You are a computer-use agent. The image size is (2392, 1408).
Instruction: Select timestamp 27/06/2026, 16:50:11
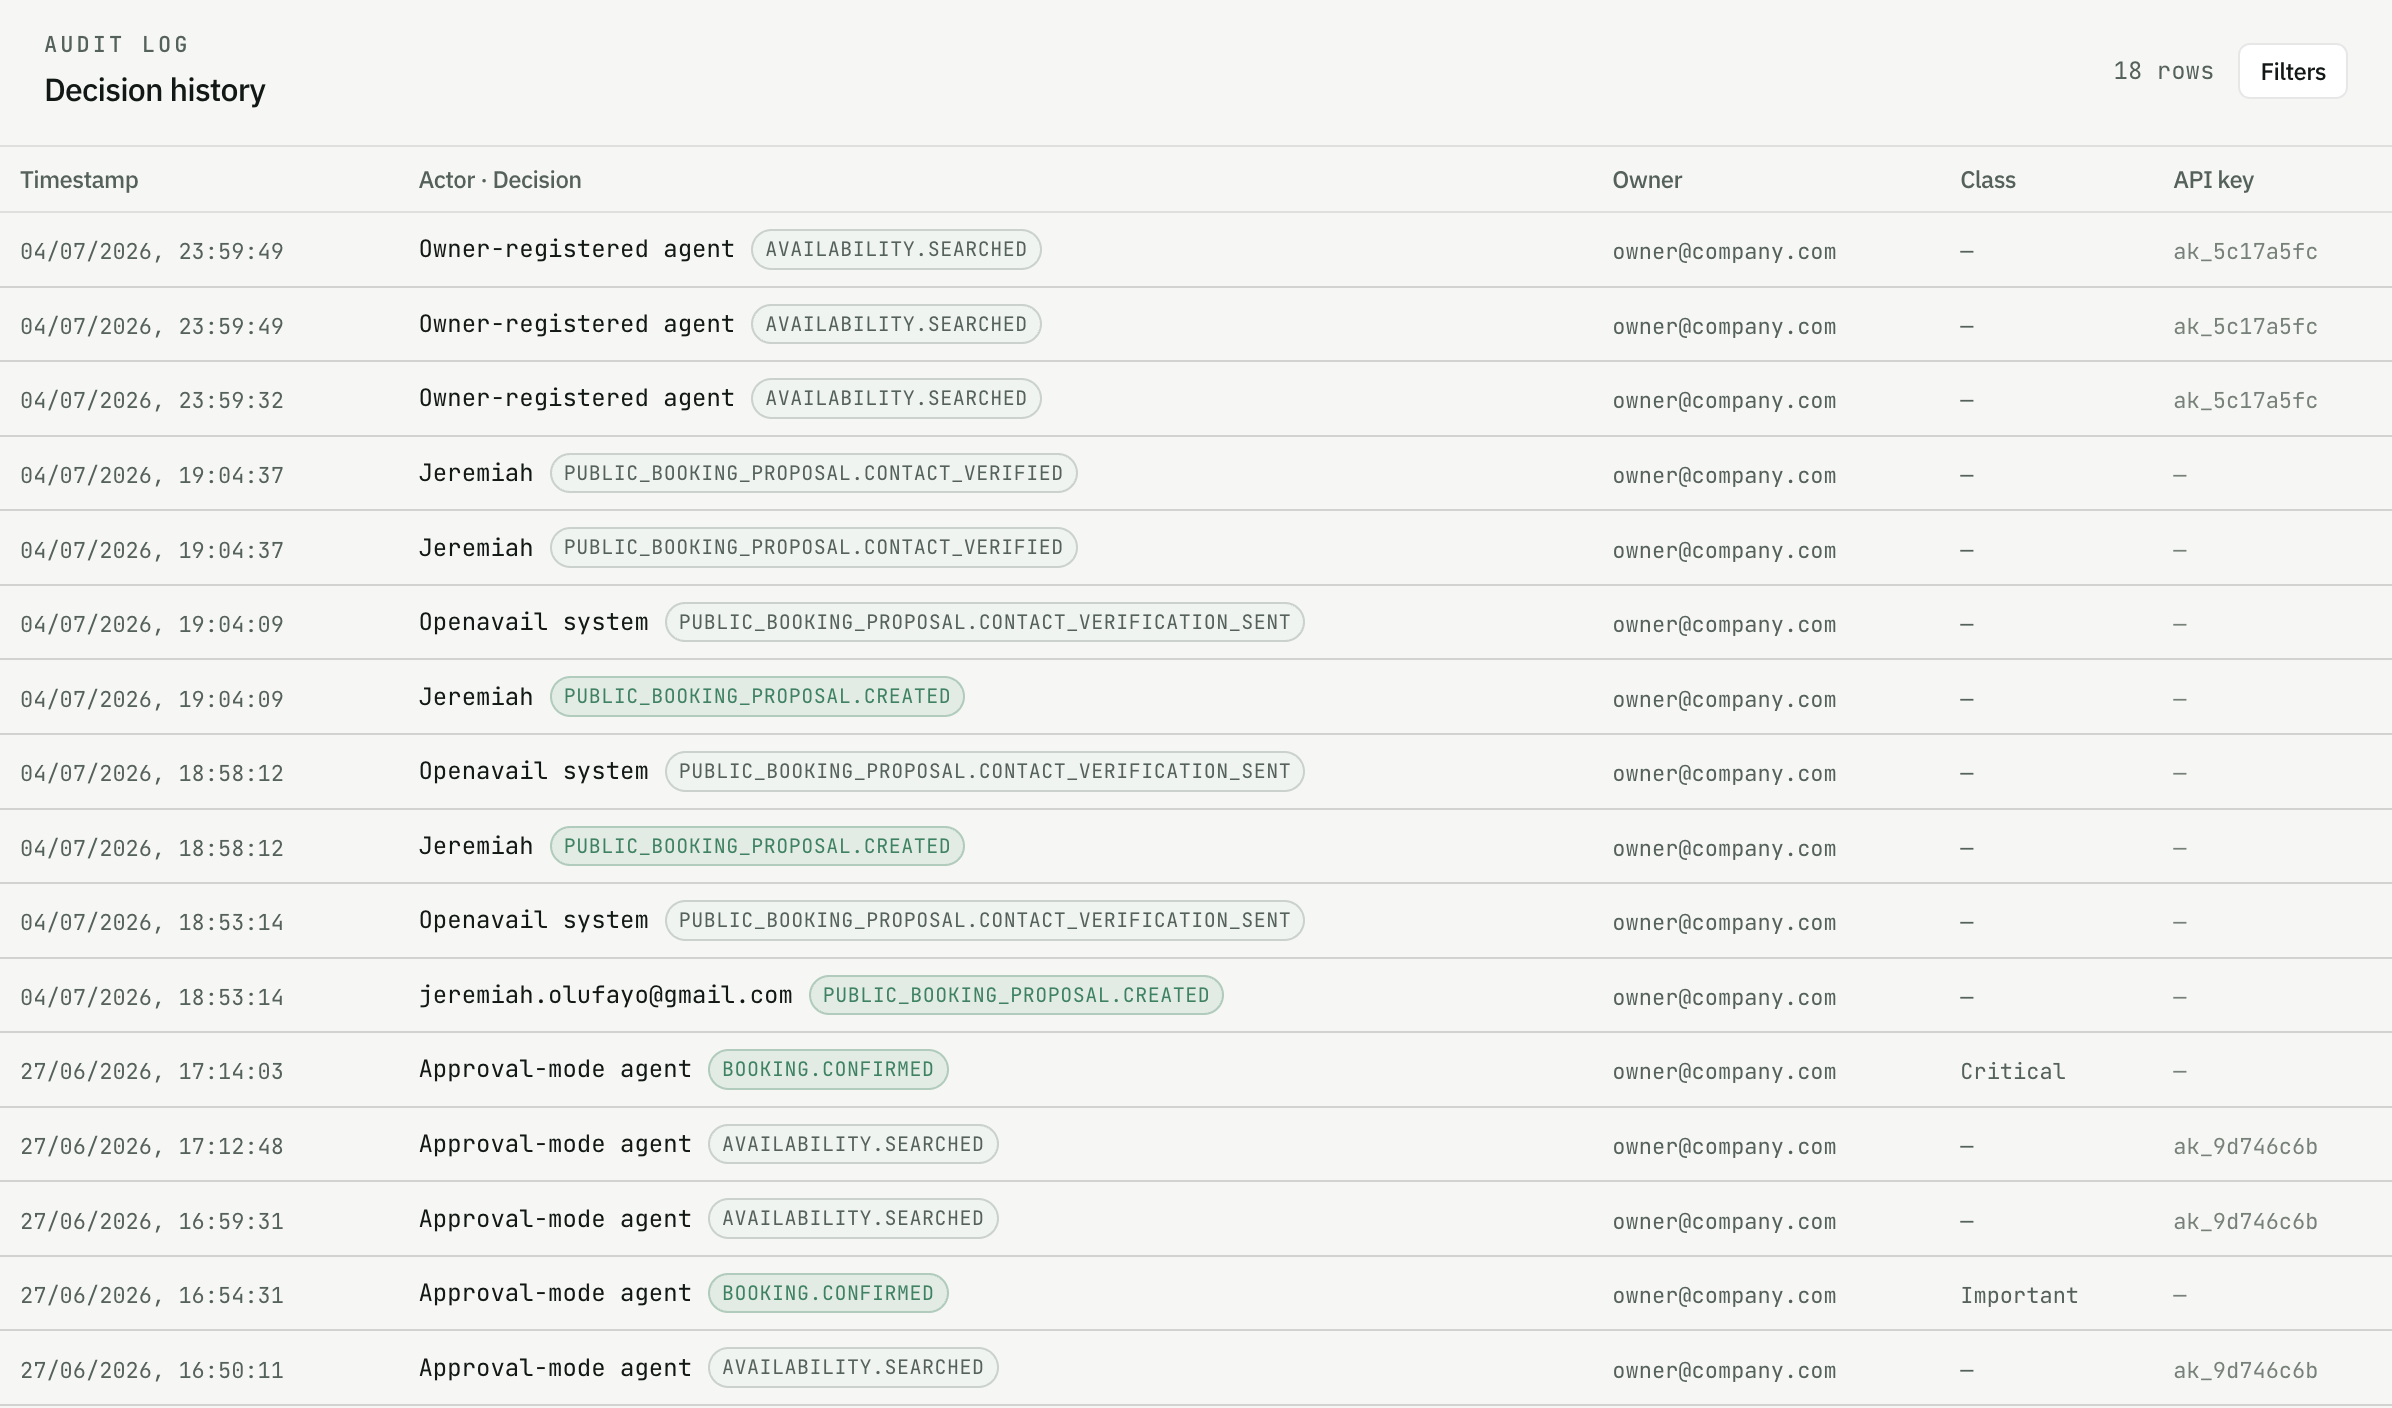tap(152, 1370)
